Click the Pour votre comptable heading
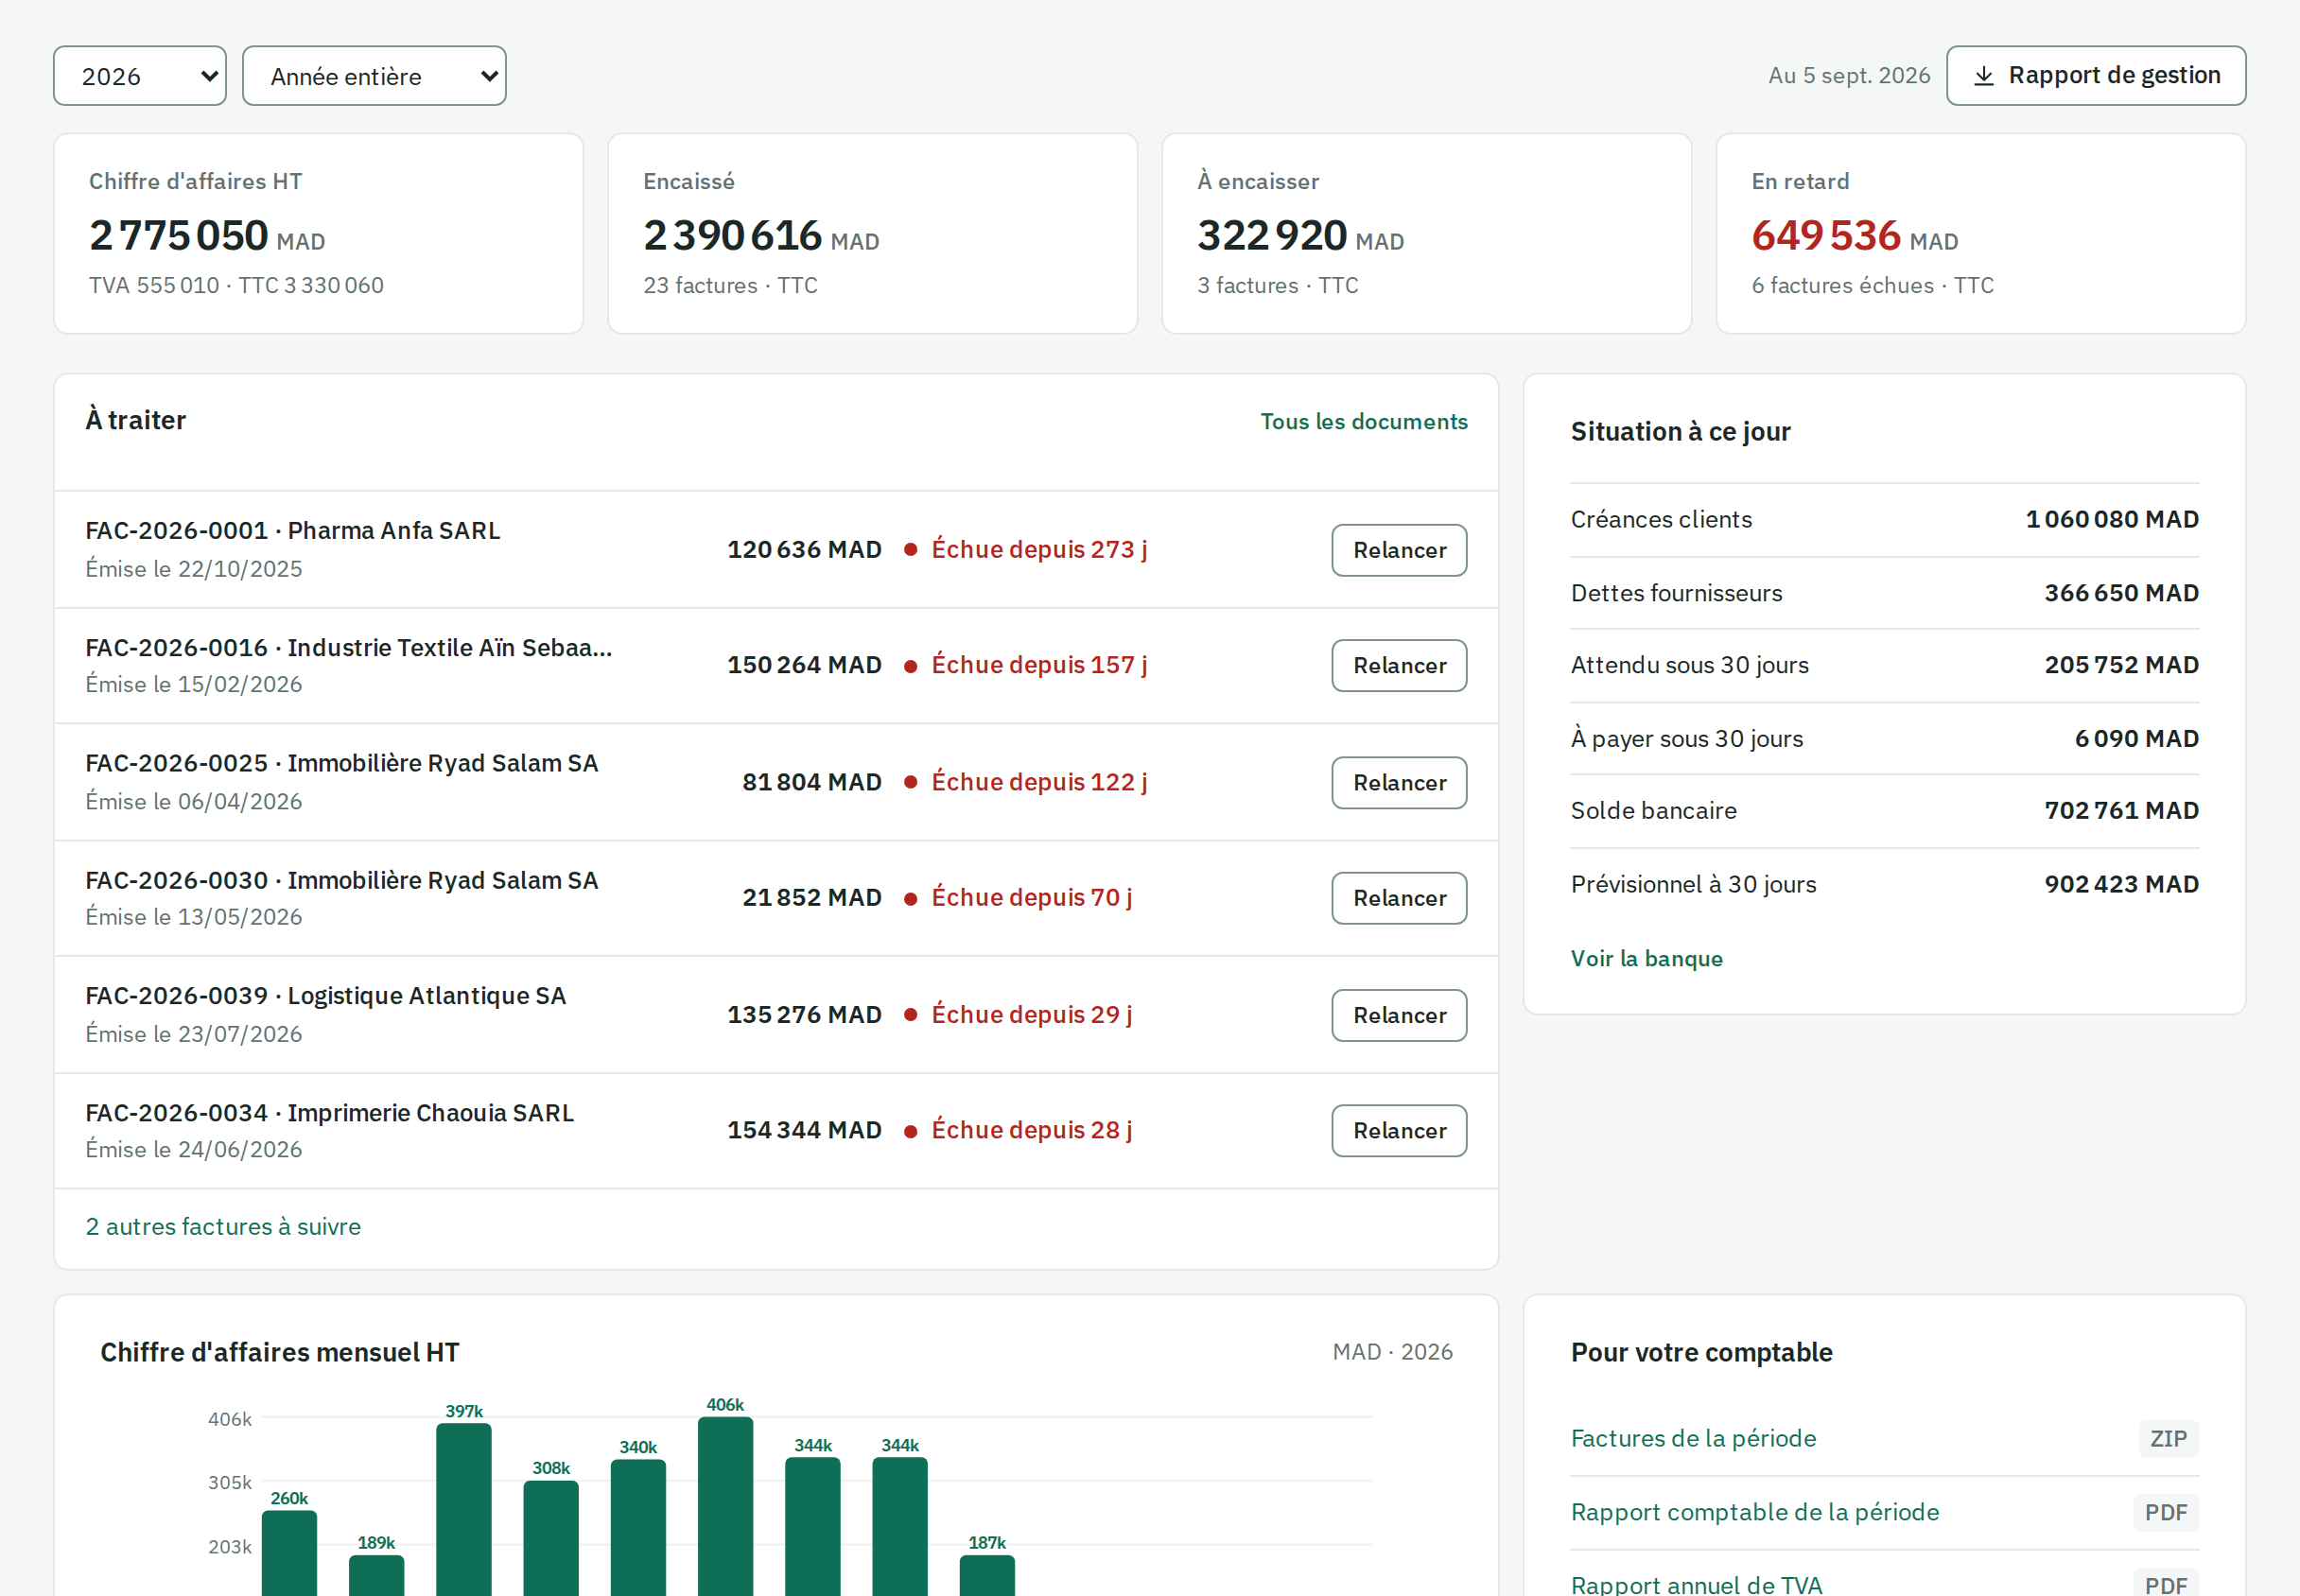This screenshot has height=1596, width=2300. click(x=1702, y=1353)
